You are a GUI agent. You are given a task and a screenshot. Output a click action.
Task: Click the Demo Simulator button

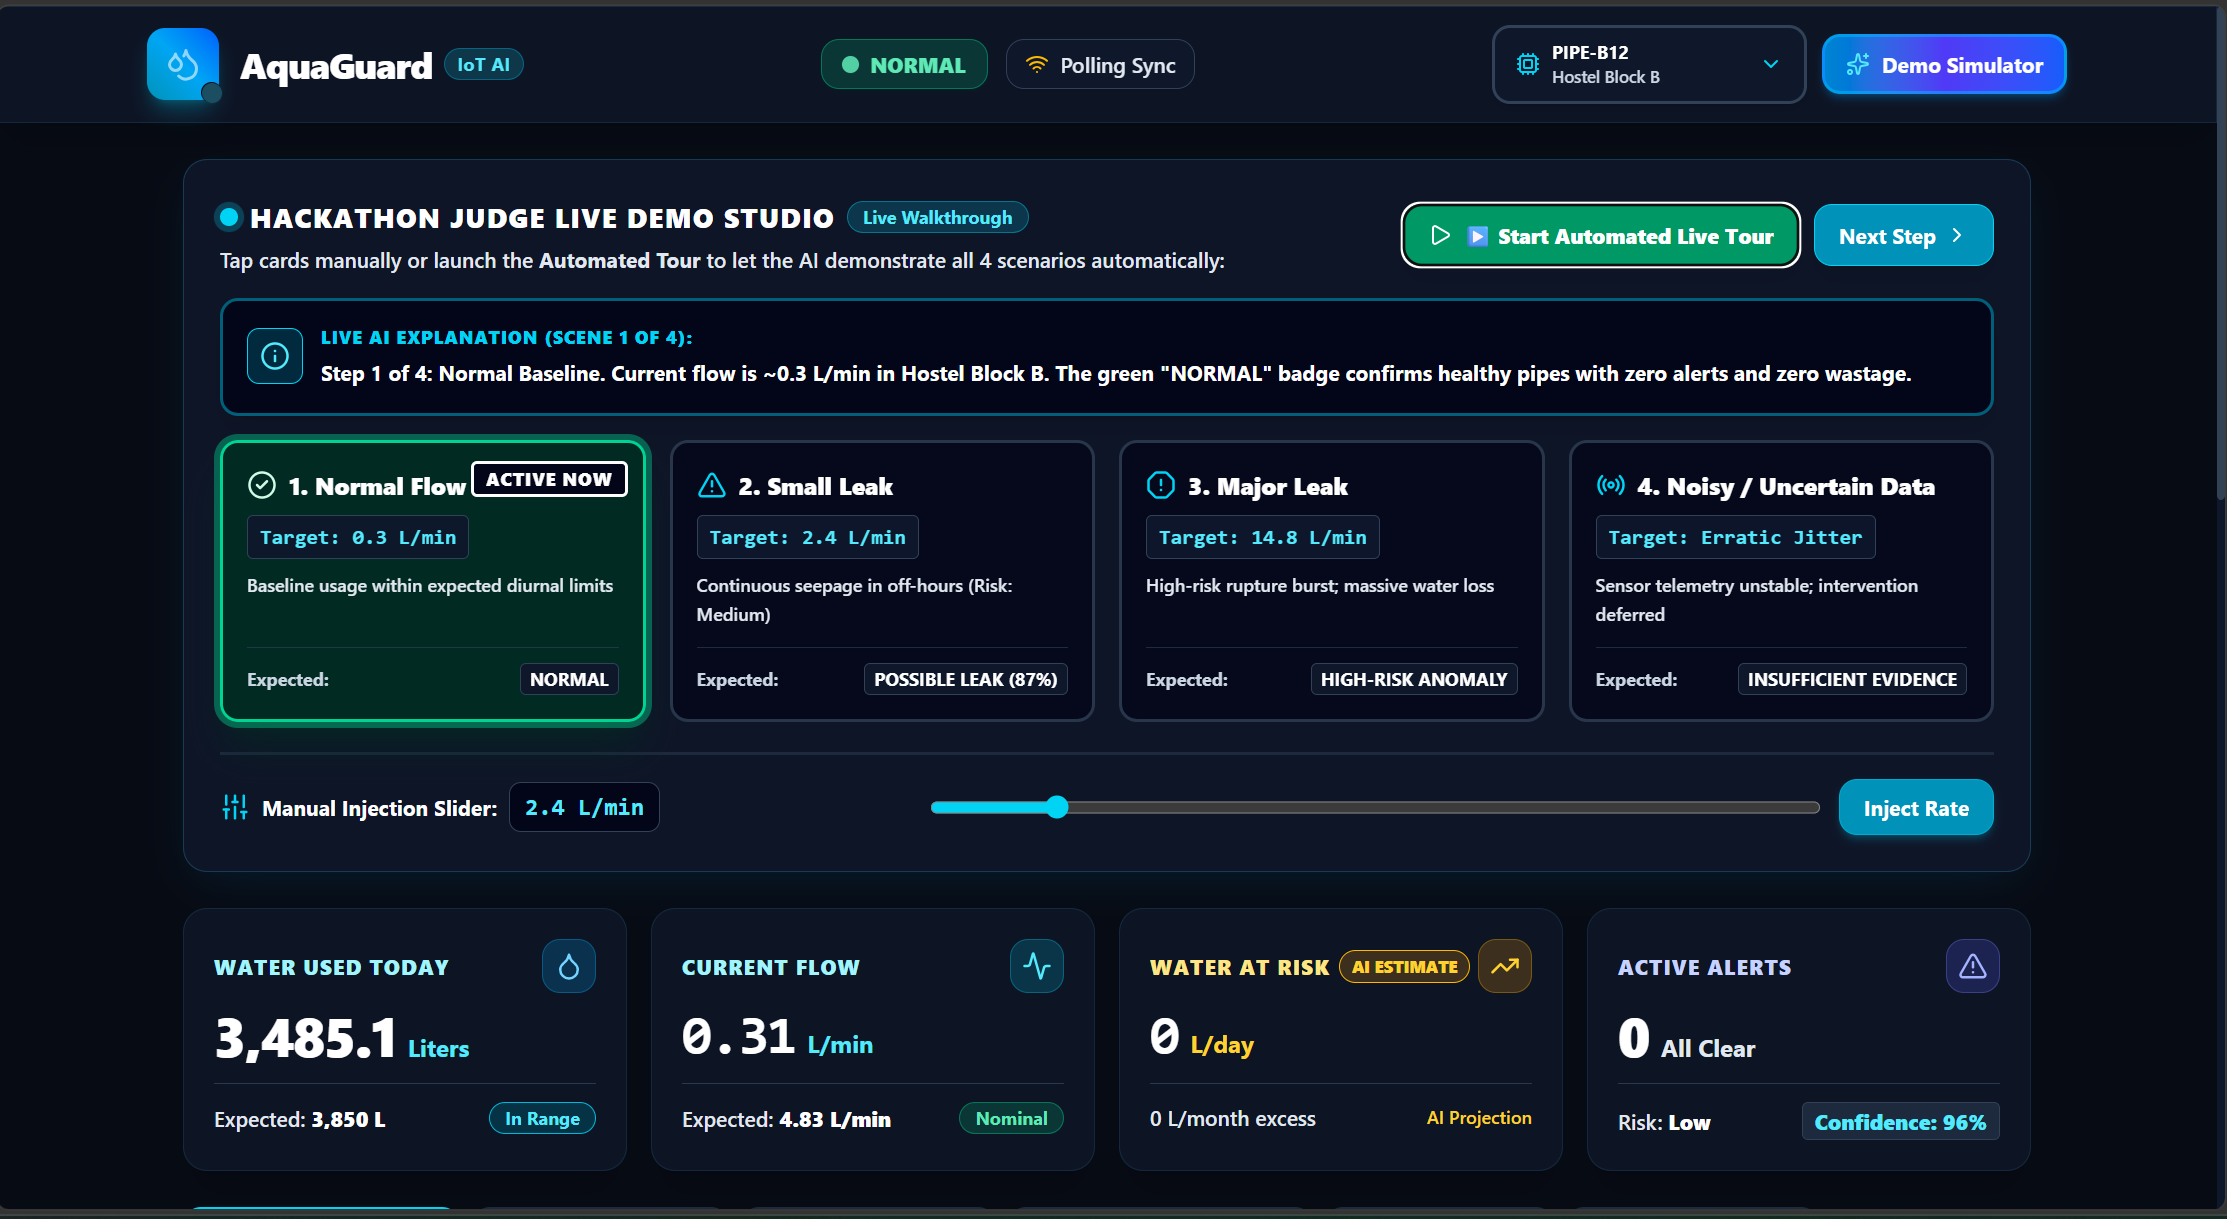(x=1943, y=64)
